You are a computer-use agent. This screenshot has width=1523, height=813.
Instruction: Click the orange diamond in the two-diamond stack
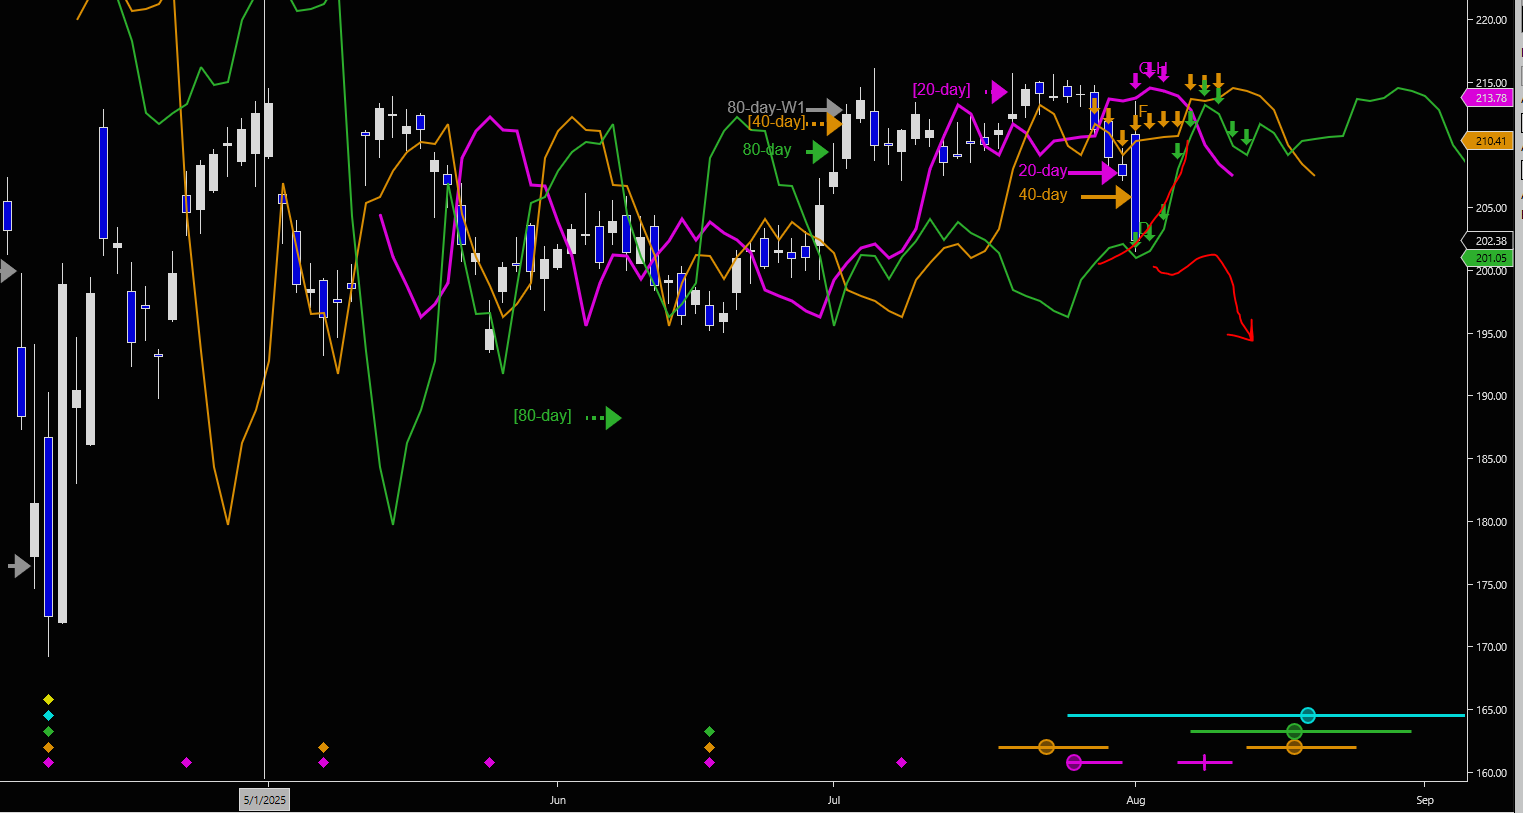pyautogui.click(x=323, y=747)
